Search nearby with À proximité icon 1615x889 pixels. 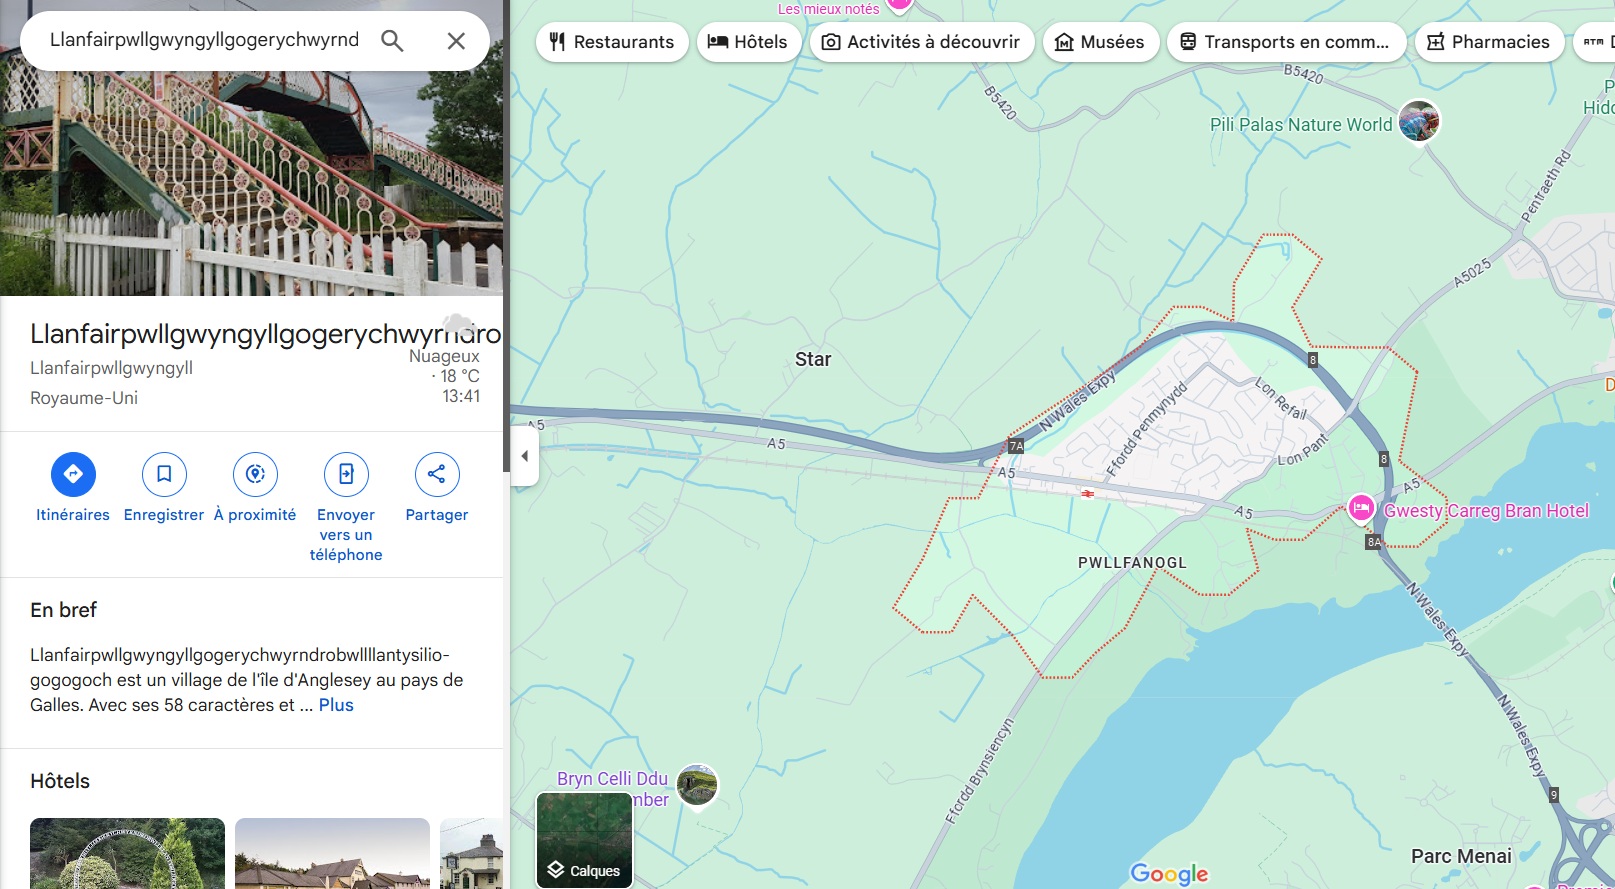tap(255, 474)
